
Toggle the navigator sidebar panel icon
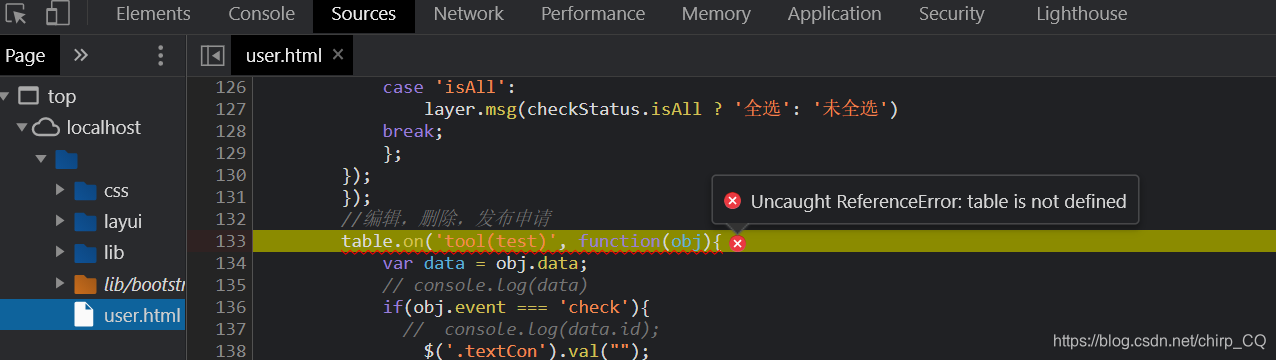212,55
